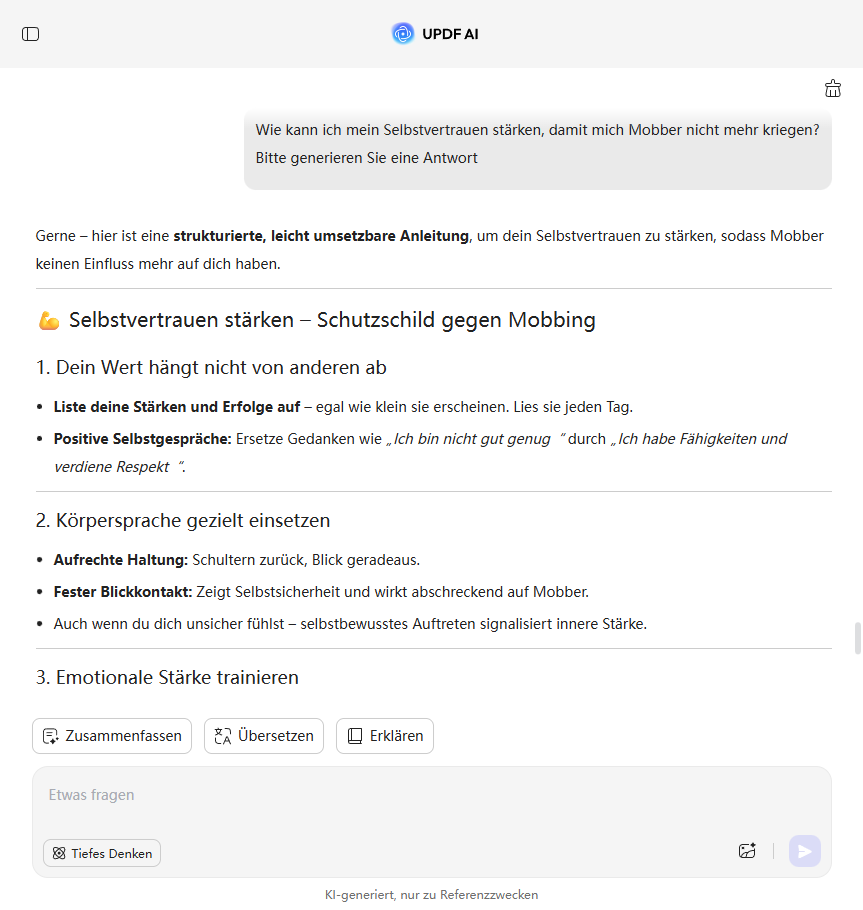Screen dimensions: 863x910
Task: Focus the "Etwas fragen" input field
Action: pos(400,796)
